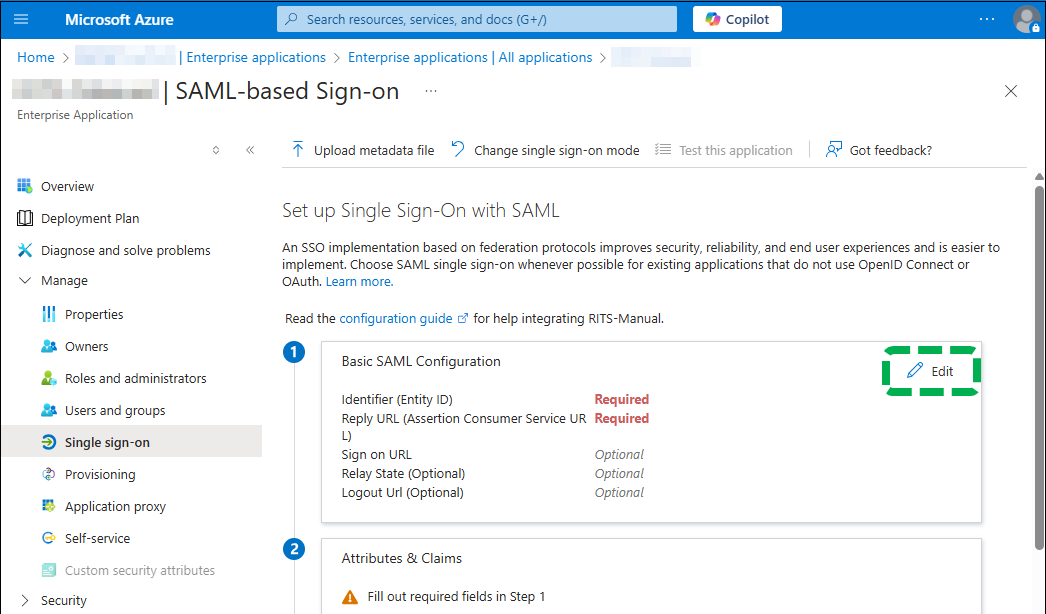This screenshot has width=1046, height=614.
Task: Select Change single sign-on mode
Action: click(545, 150)
